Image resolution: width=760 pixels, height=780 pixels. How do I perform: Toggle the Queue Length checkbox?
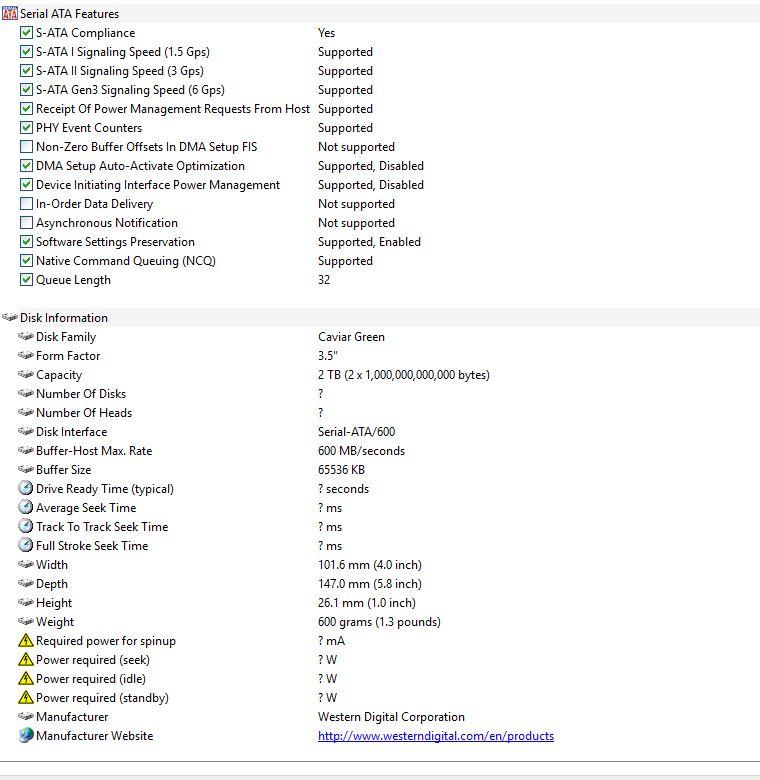26,280
